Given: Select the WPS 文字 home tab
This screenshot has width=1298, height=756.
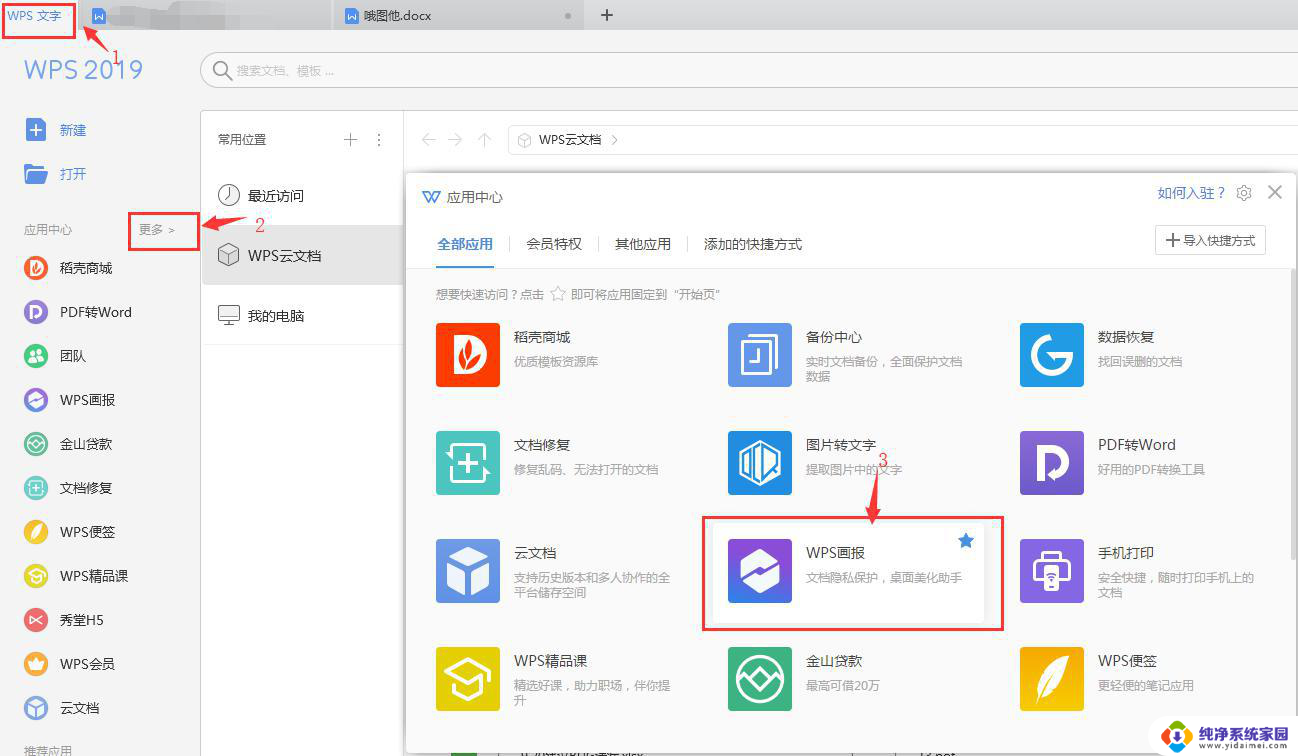Looking at the screenshot, I should coord(35,16).
